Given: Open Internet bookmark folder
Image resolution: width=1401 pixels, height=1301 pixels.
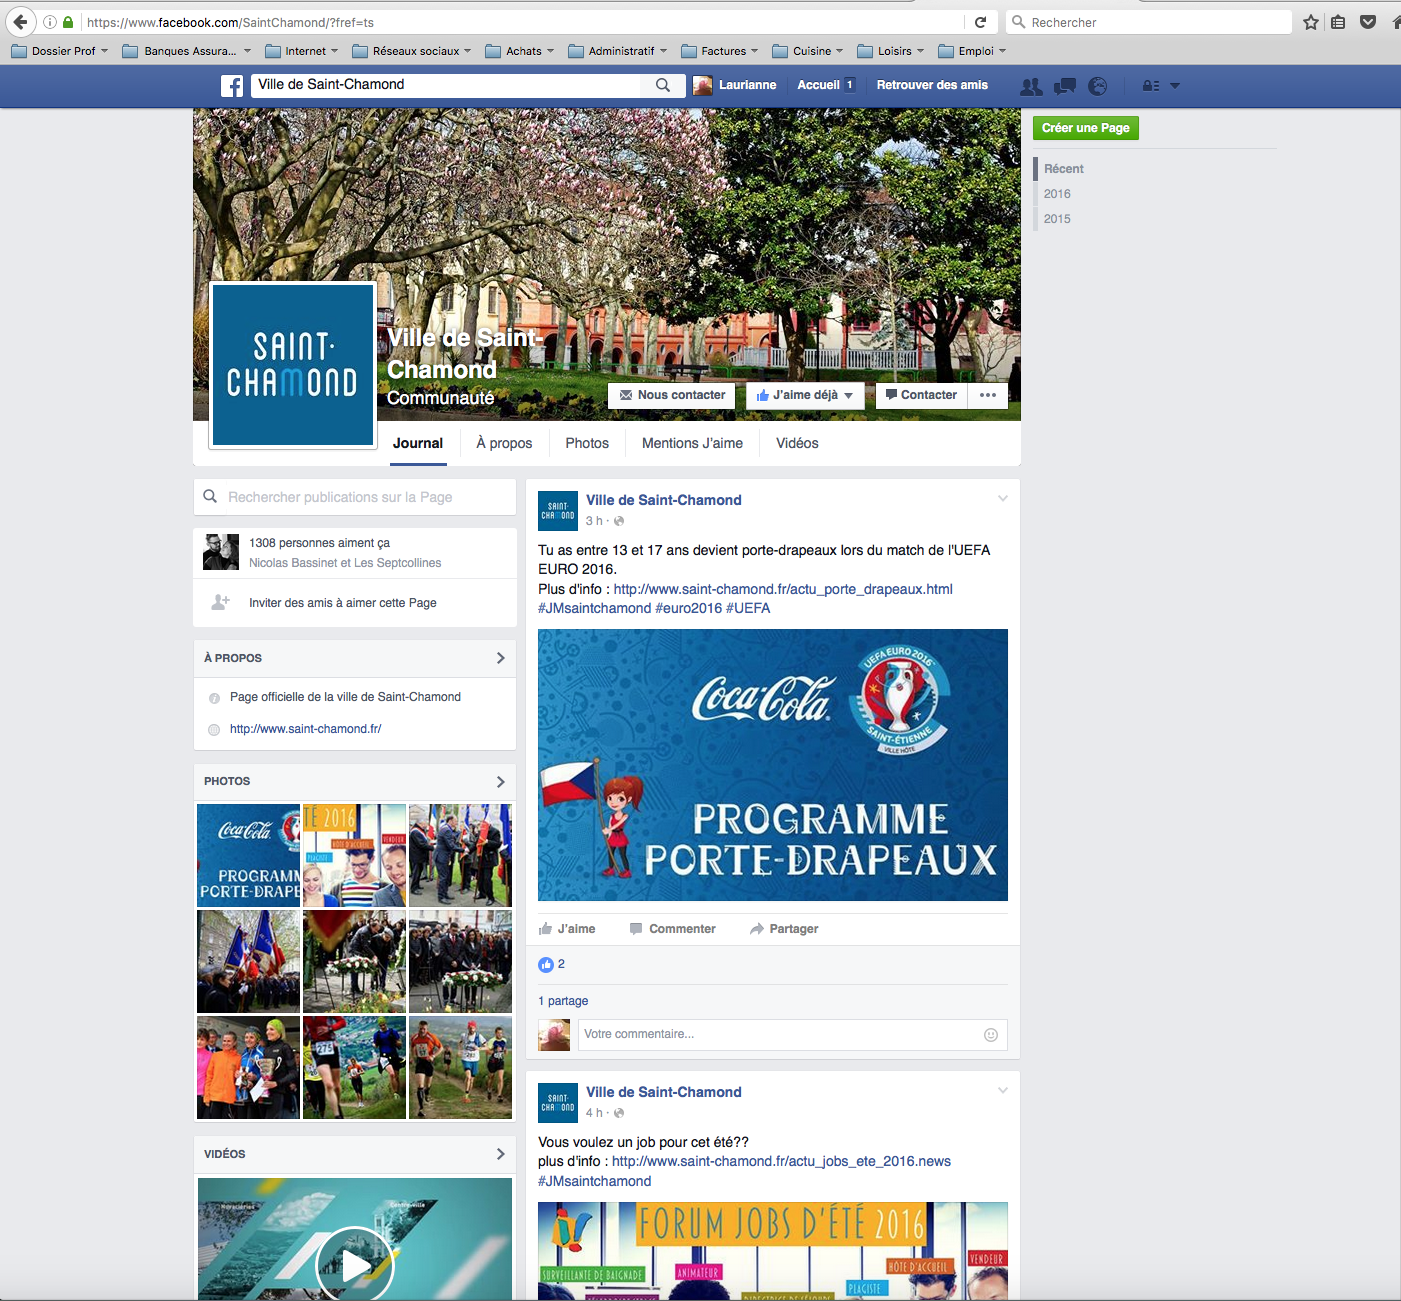Looking at the screenshot, I should click(x=301, y=51).
